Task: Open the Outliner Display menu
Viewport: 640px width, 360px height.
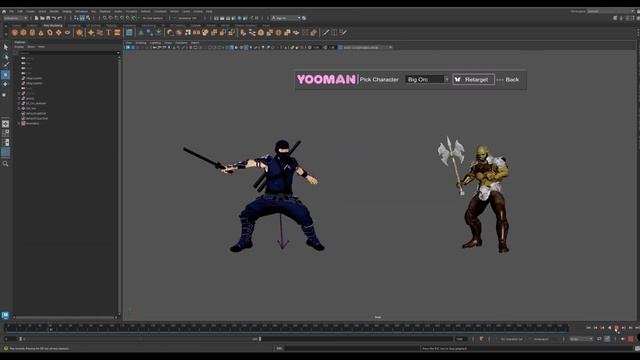Action: [19, 47]
